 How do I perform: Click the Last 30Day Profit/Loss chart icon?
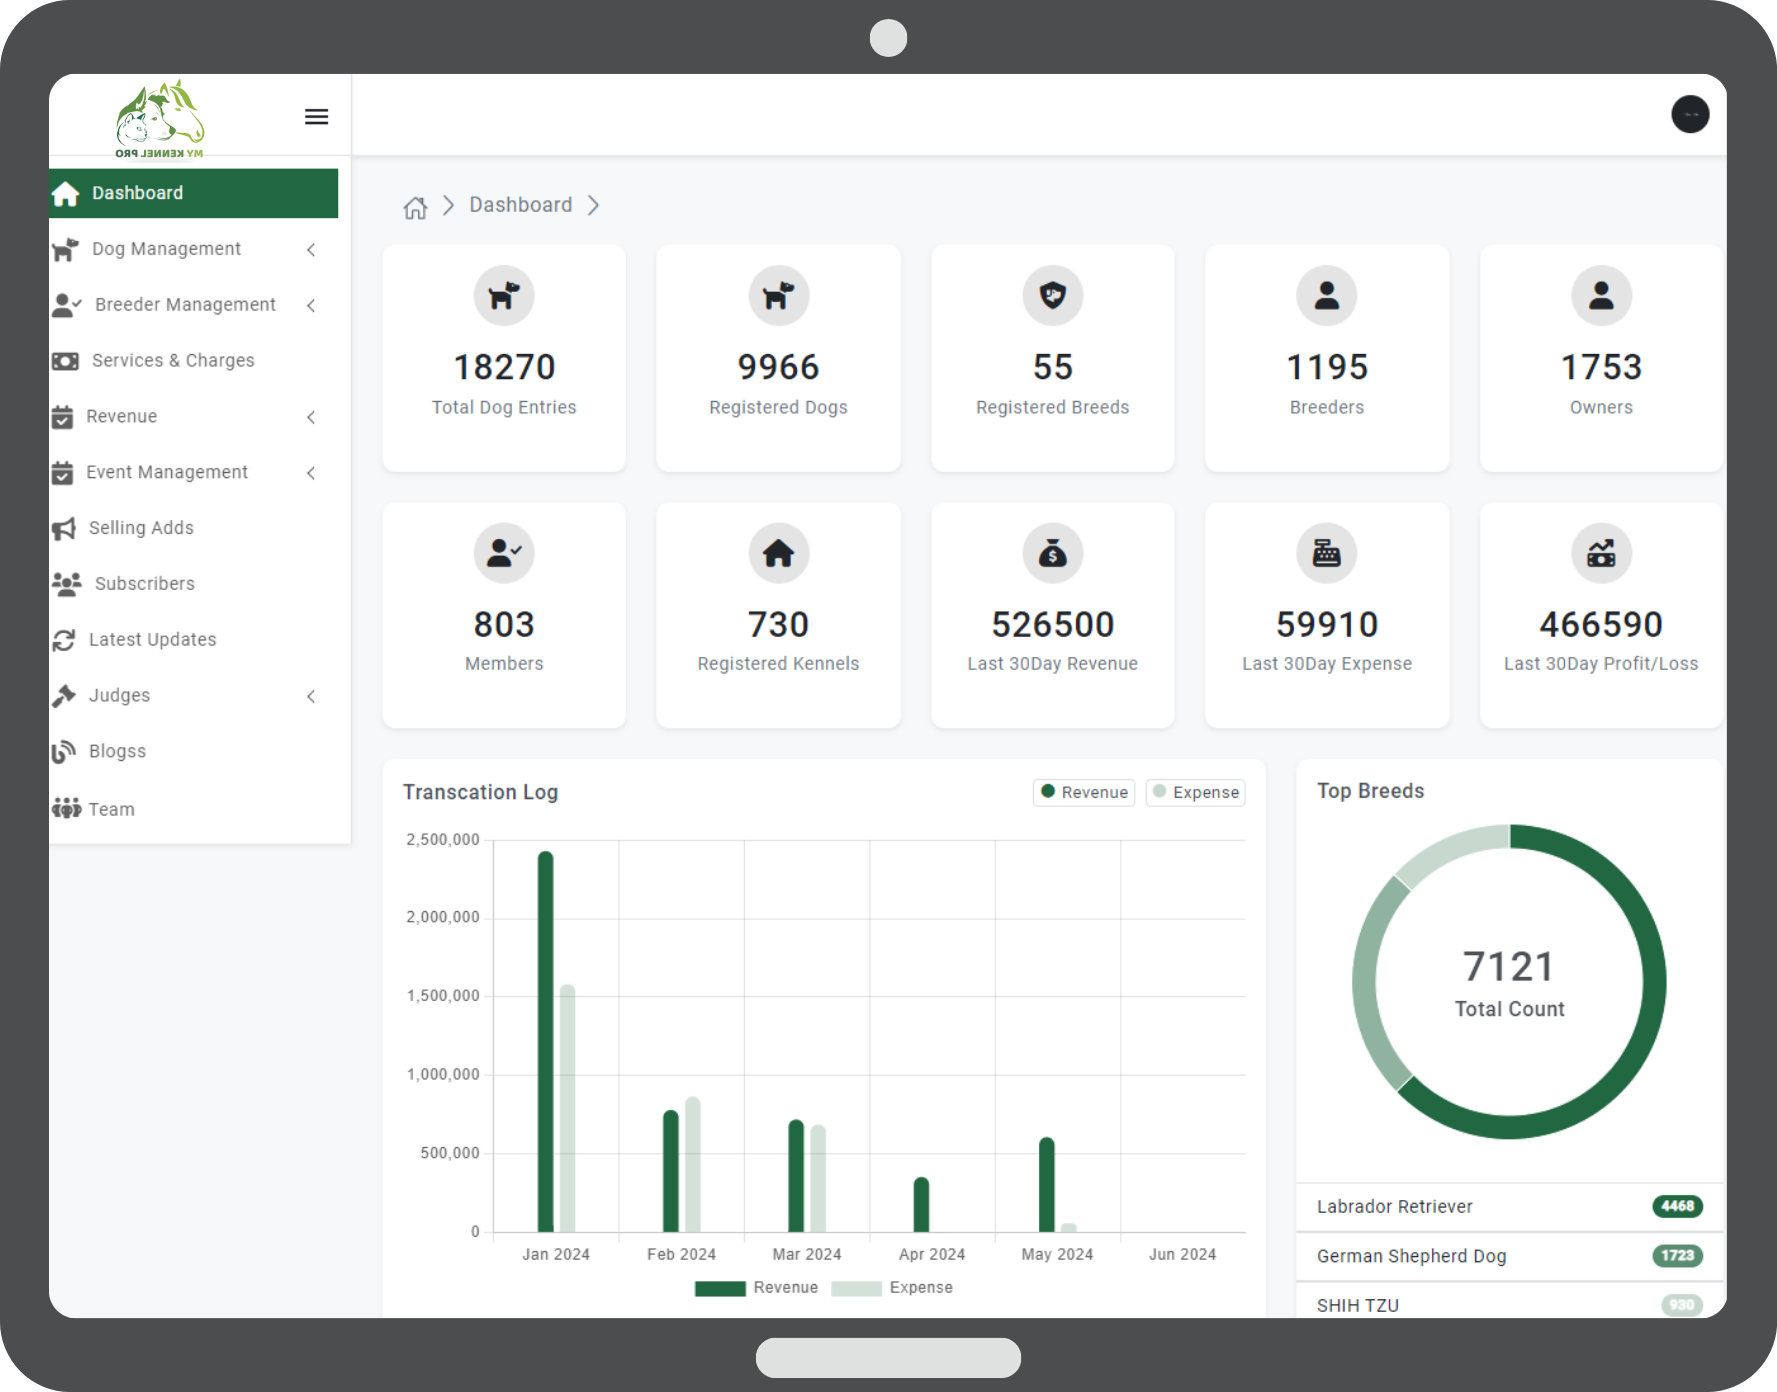point(1601,553)
